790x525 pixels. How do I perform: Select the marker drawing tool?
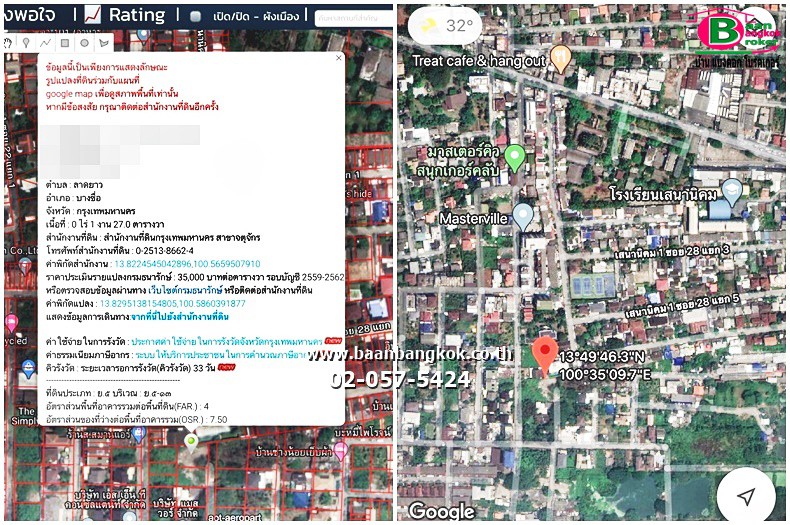(26, 42)
